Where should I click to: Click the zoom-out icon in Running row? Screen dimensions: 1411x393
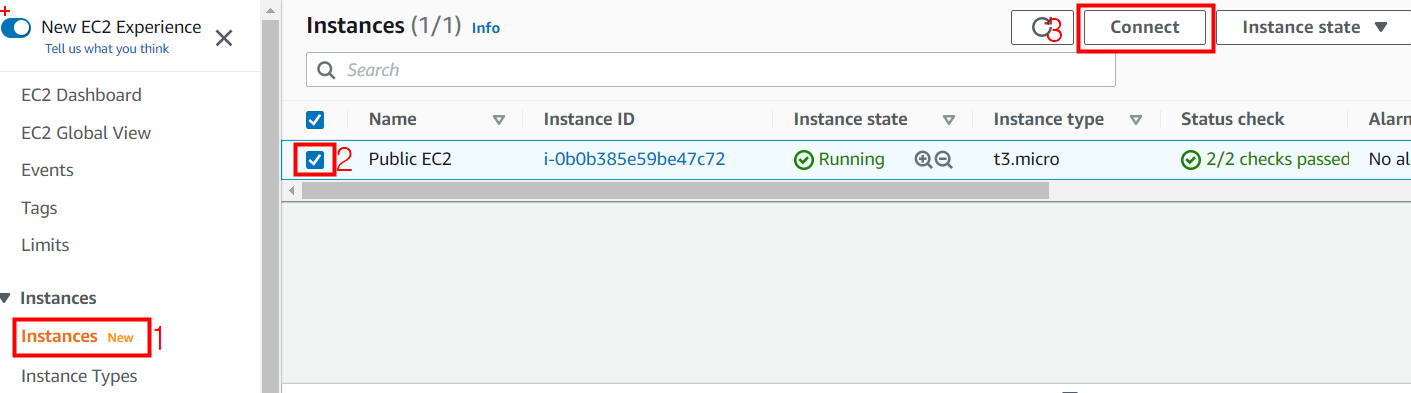point(943,160)
